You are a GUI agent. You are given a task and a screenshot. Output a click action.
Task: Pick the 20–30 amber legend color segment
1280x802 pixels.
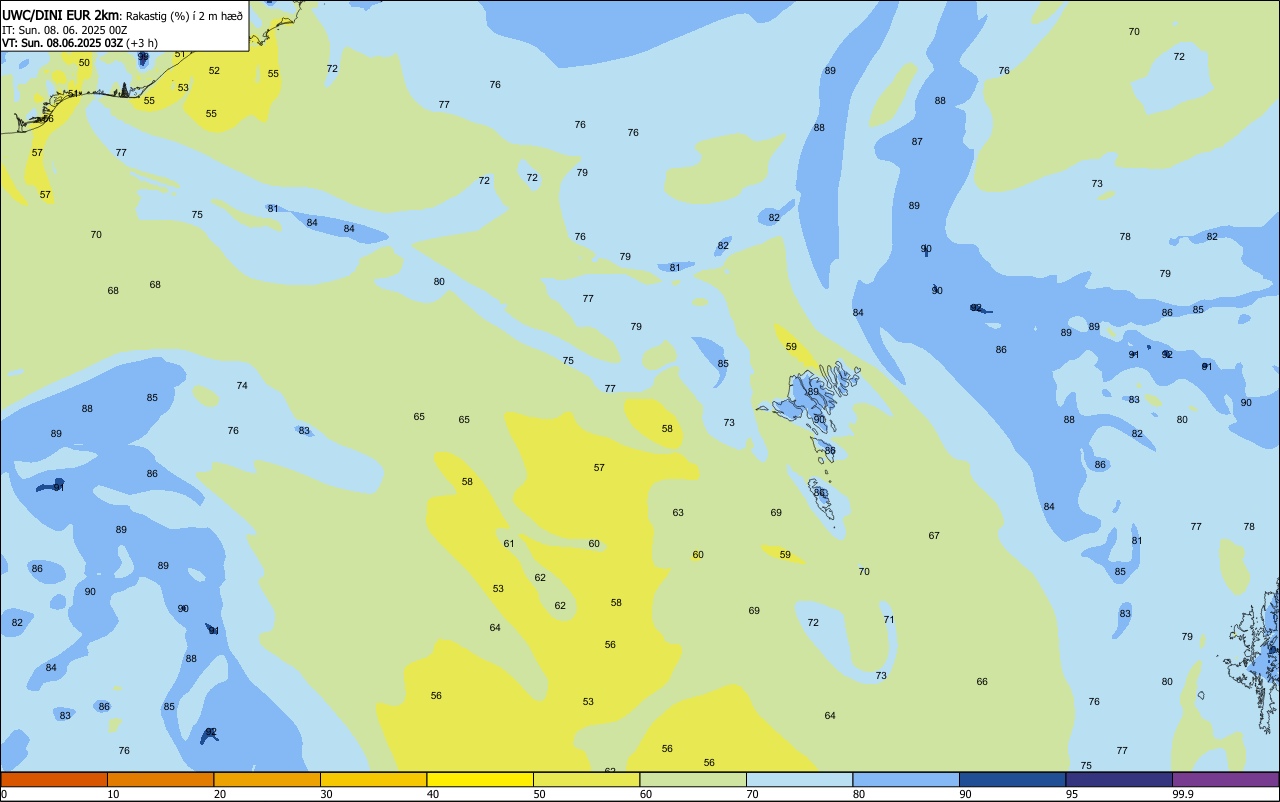point(267,779)
